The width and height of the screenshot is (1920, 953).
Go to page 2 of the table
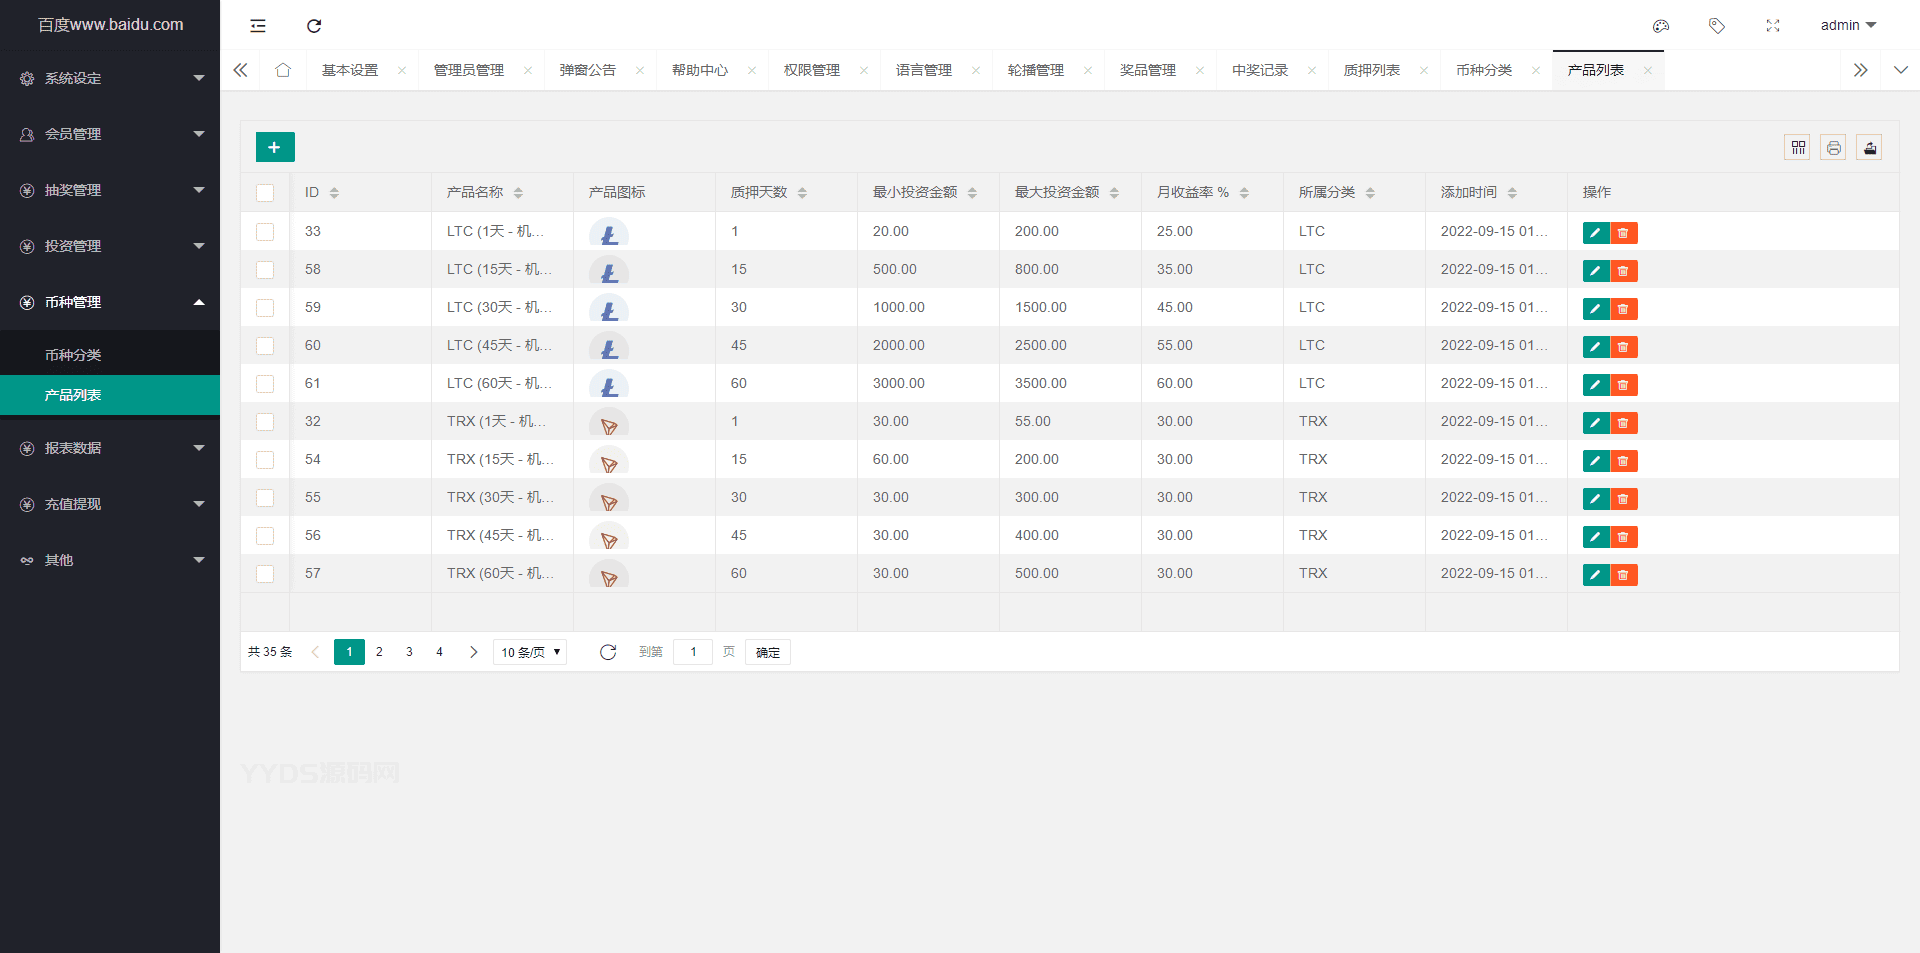tap(379, 652)
